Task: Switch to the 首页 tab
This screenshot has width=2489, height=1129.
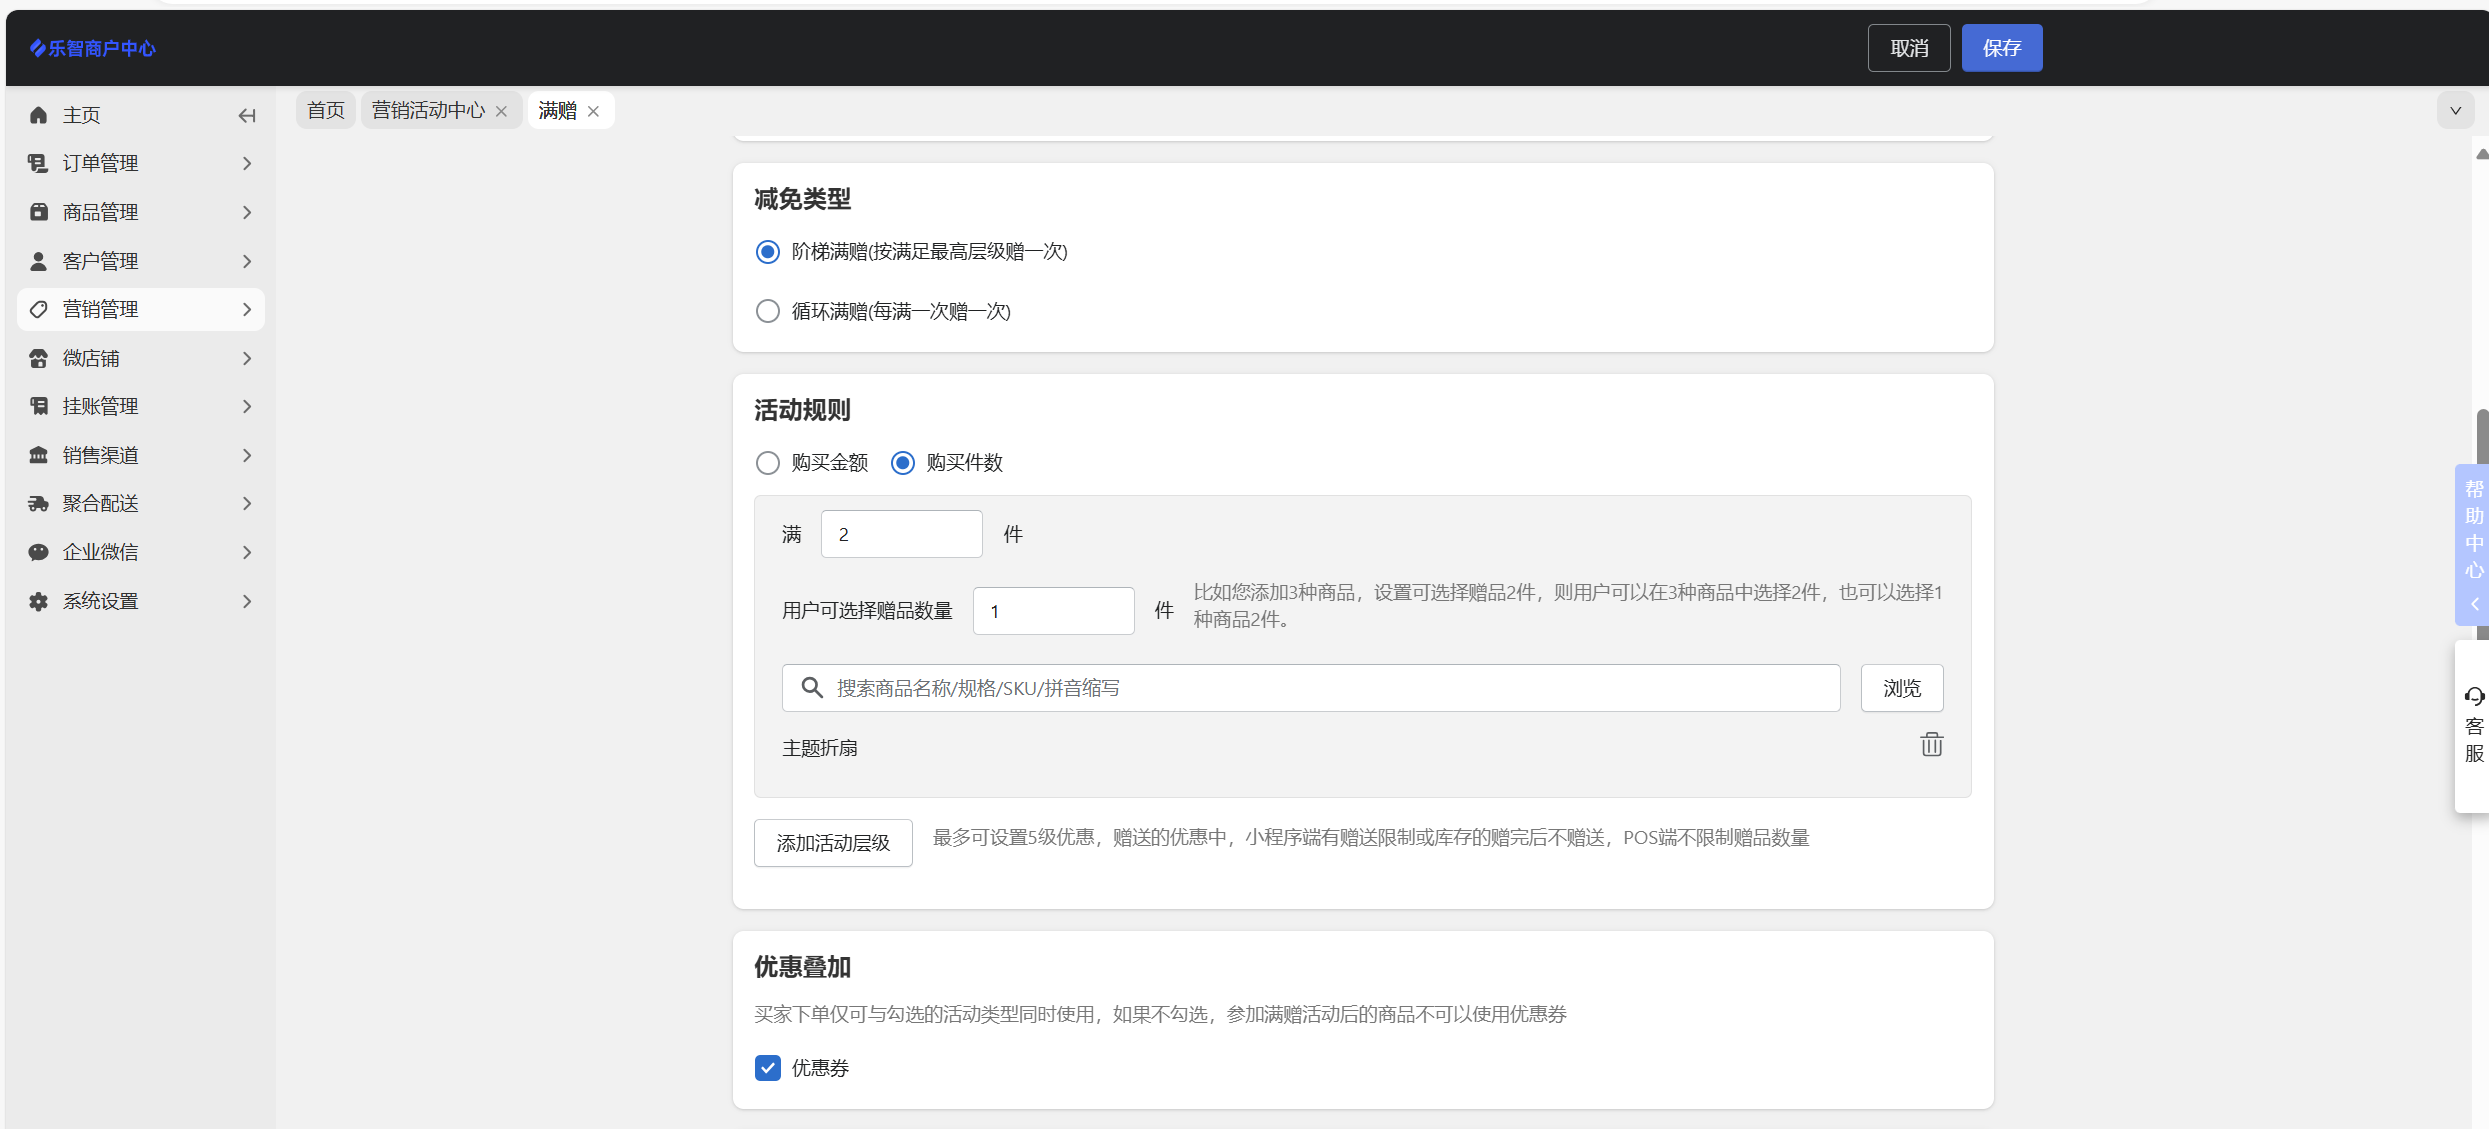Action: (326, 110)
